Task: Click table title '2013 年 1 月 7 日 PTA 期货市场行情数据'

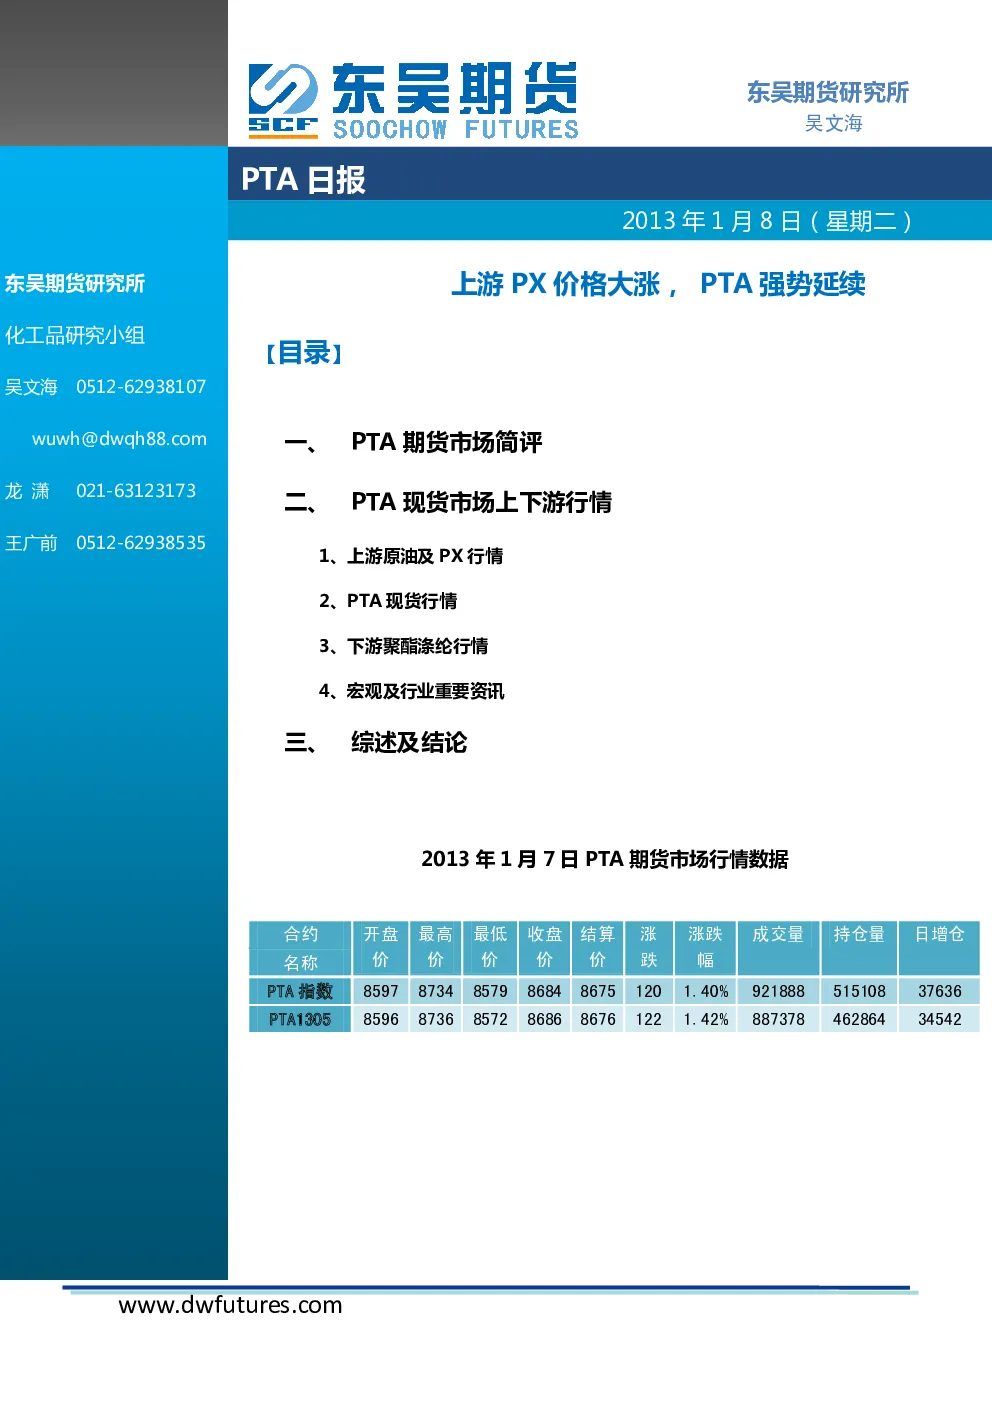Action: [x=605, y=859]
